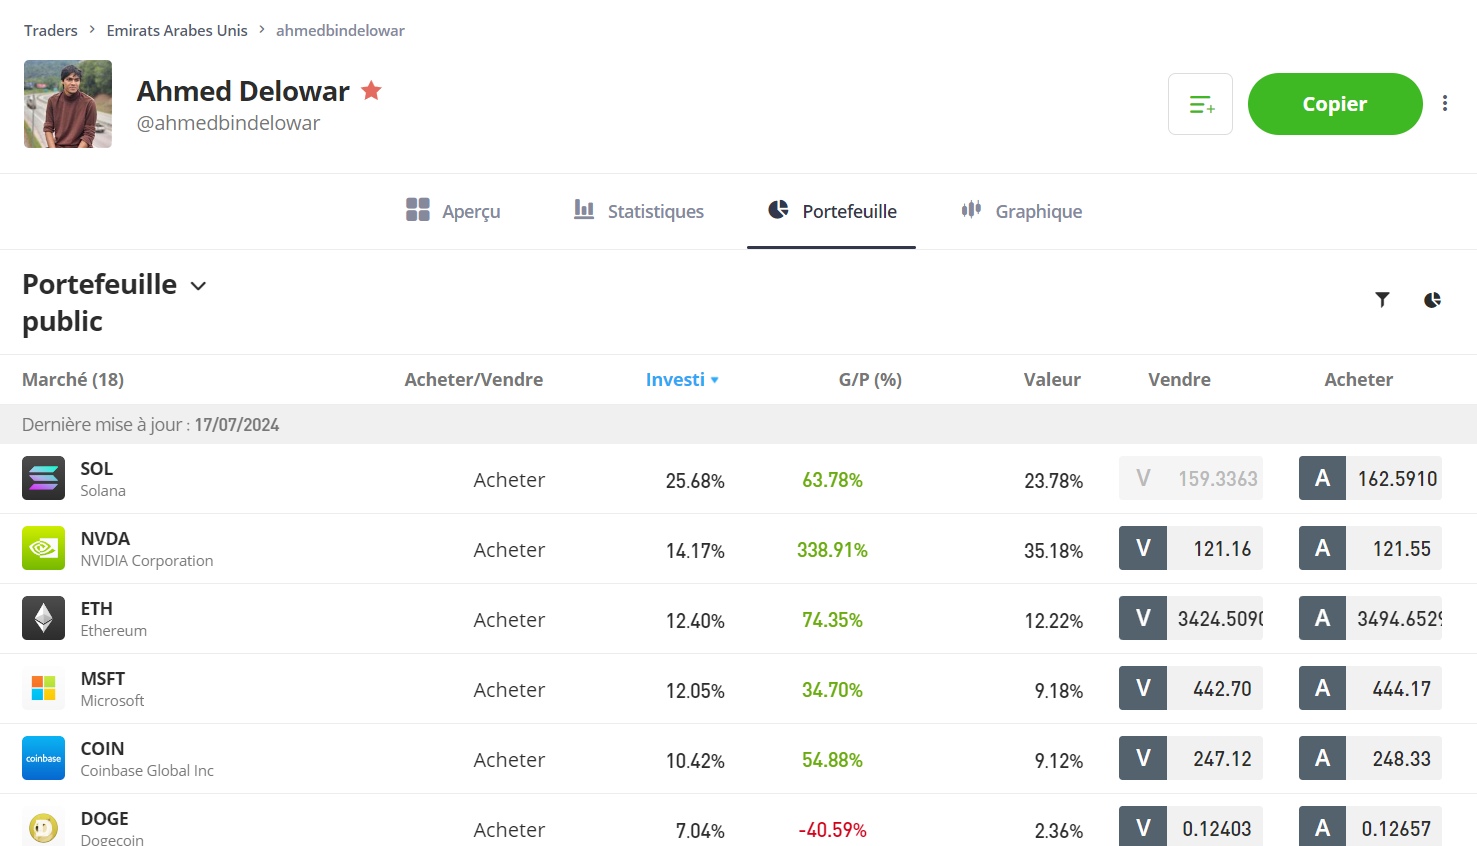Select the Microsoft logo icon

(x=42, y=688)
